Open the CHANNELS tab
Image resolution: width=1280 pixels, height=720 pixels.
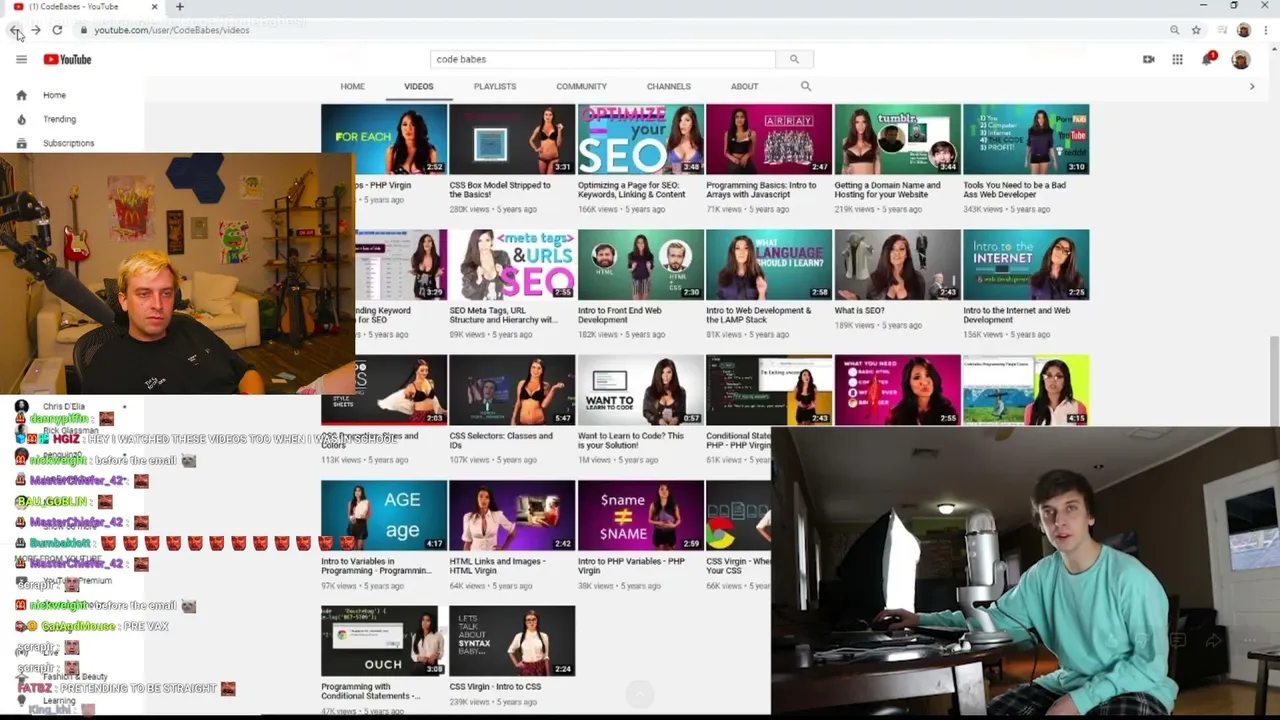coord(669,87)
